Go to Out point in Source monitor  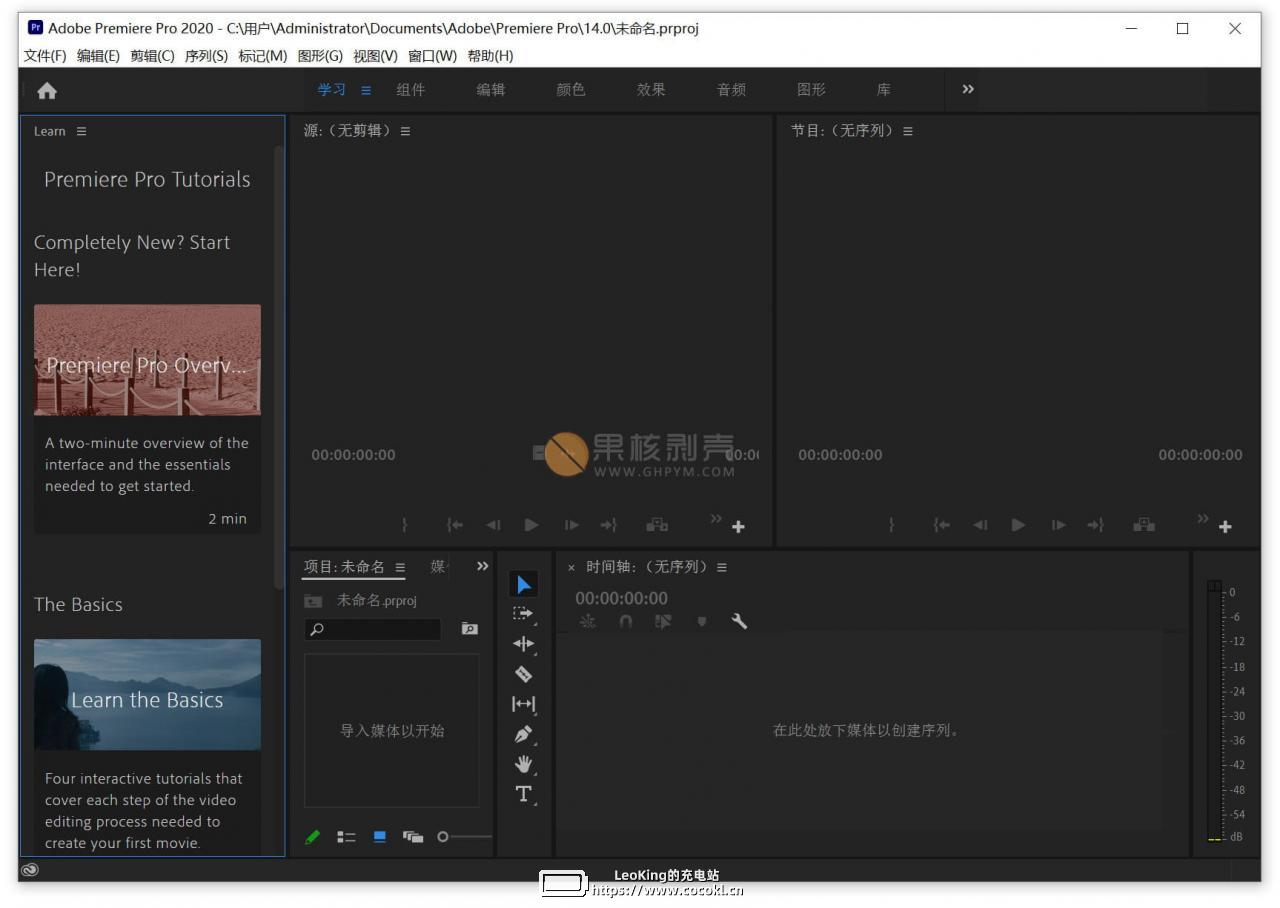(609, 525)
